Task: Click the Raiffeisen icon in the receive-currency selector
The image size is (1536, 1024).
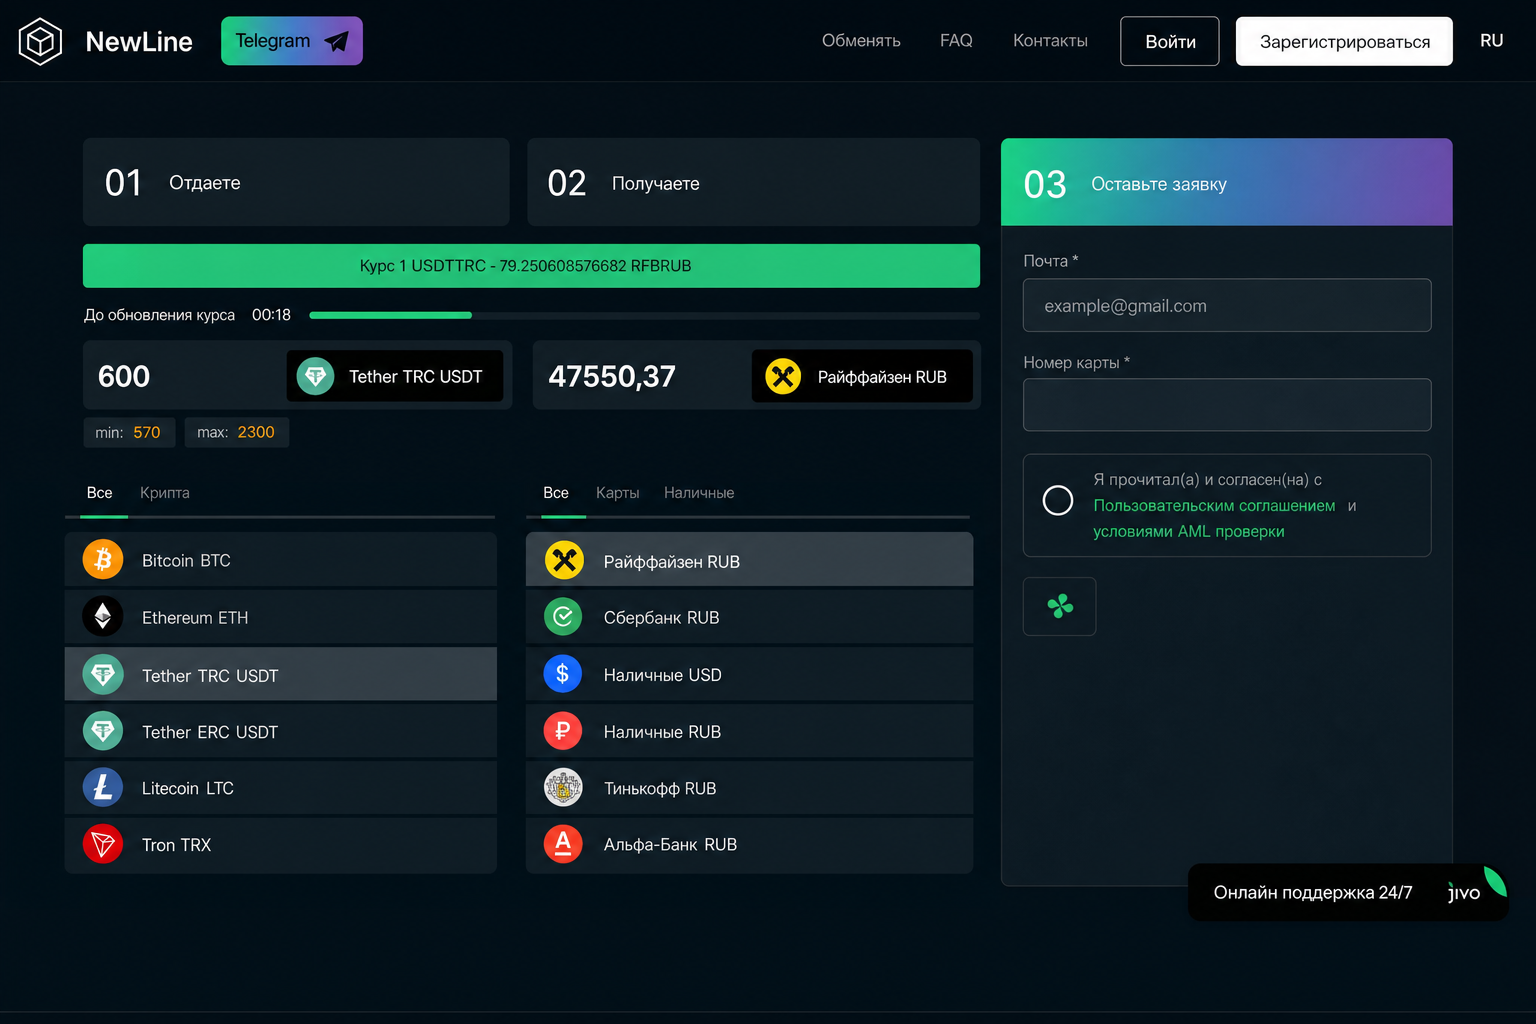Action: 783,376
